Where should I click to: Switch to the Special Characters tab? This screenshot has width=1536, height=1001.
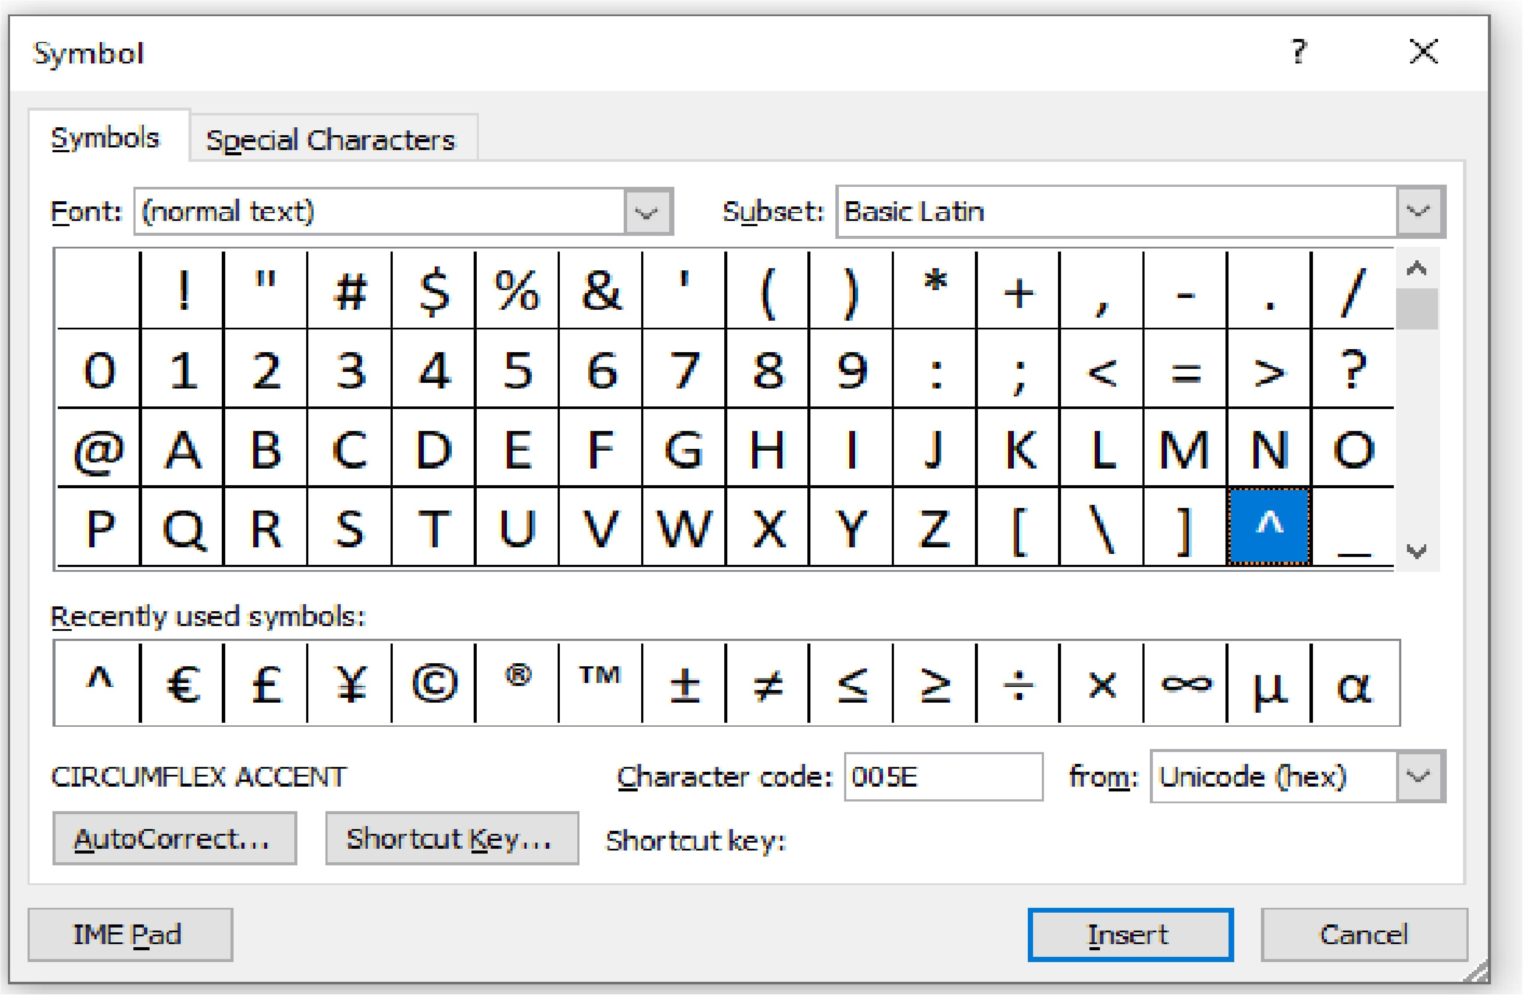click(331, 139)
